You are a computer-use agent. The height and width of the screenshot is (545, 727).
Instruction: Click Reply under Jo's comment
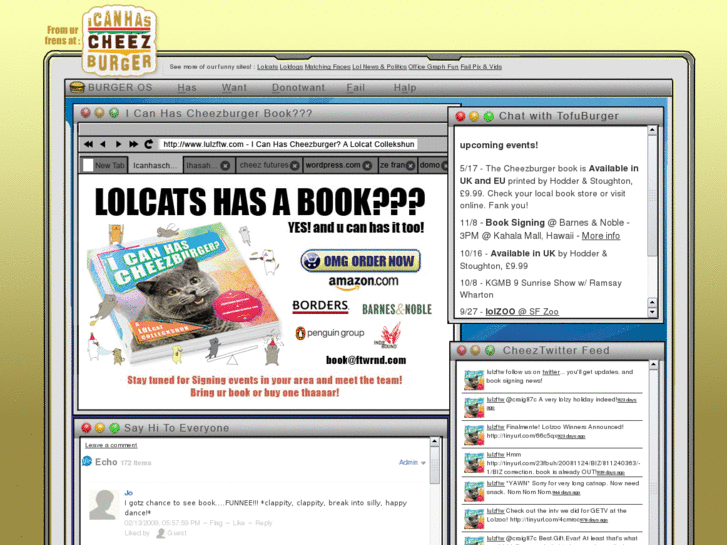[x=264, y=523]
